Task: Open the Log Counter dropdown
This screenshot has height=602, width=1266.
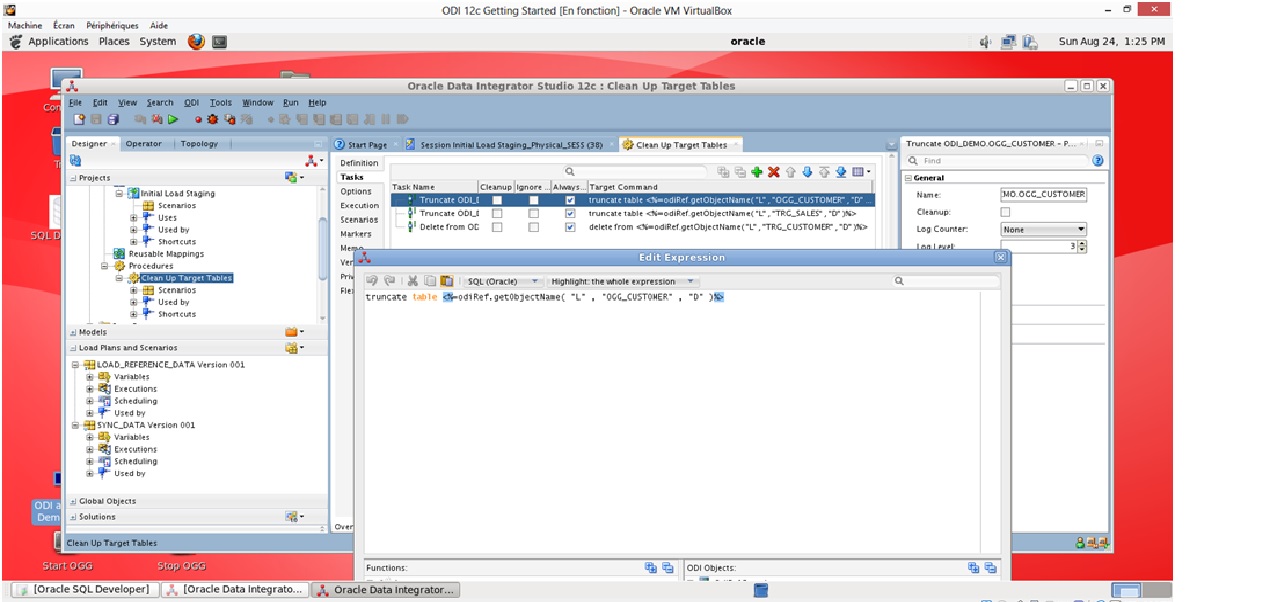Action: point(1043,229)
